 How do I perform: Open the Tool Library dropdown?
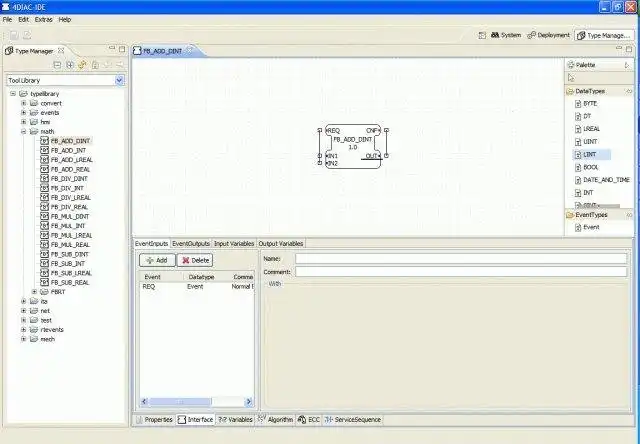click(x=120, y=80)
